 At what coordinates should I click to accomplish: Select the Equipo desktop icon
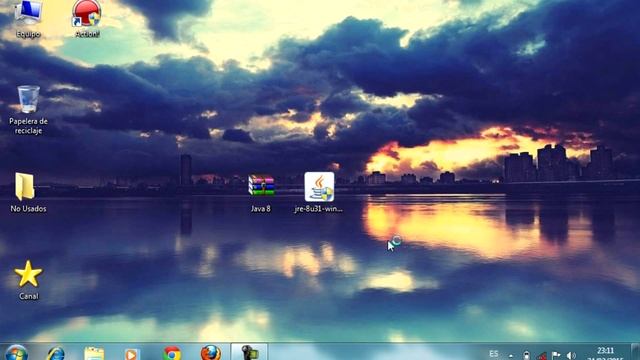[x=28, y=18]
